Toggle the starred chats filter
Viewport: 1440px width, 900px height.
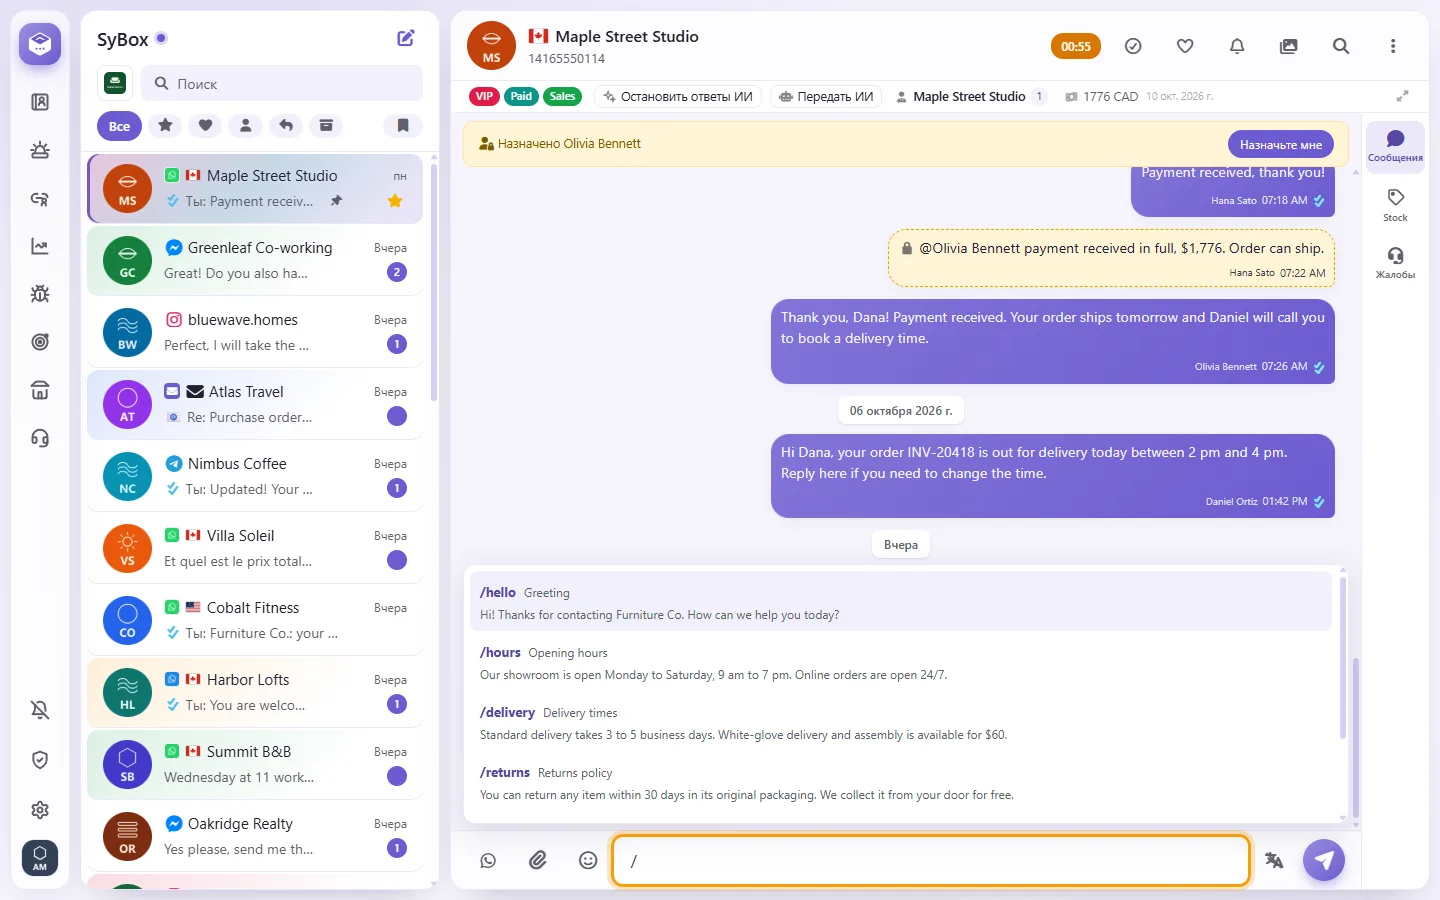click(x=165, y=125)
